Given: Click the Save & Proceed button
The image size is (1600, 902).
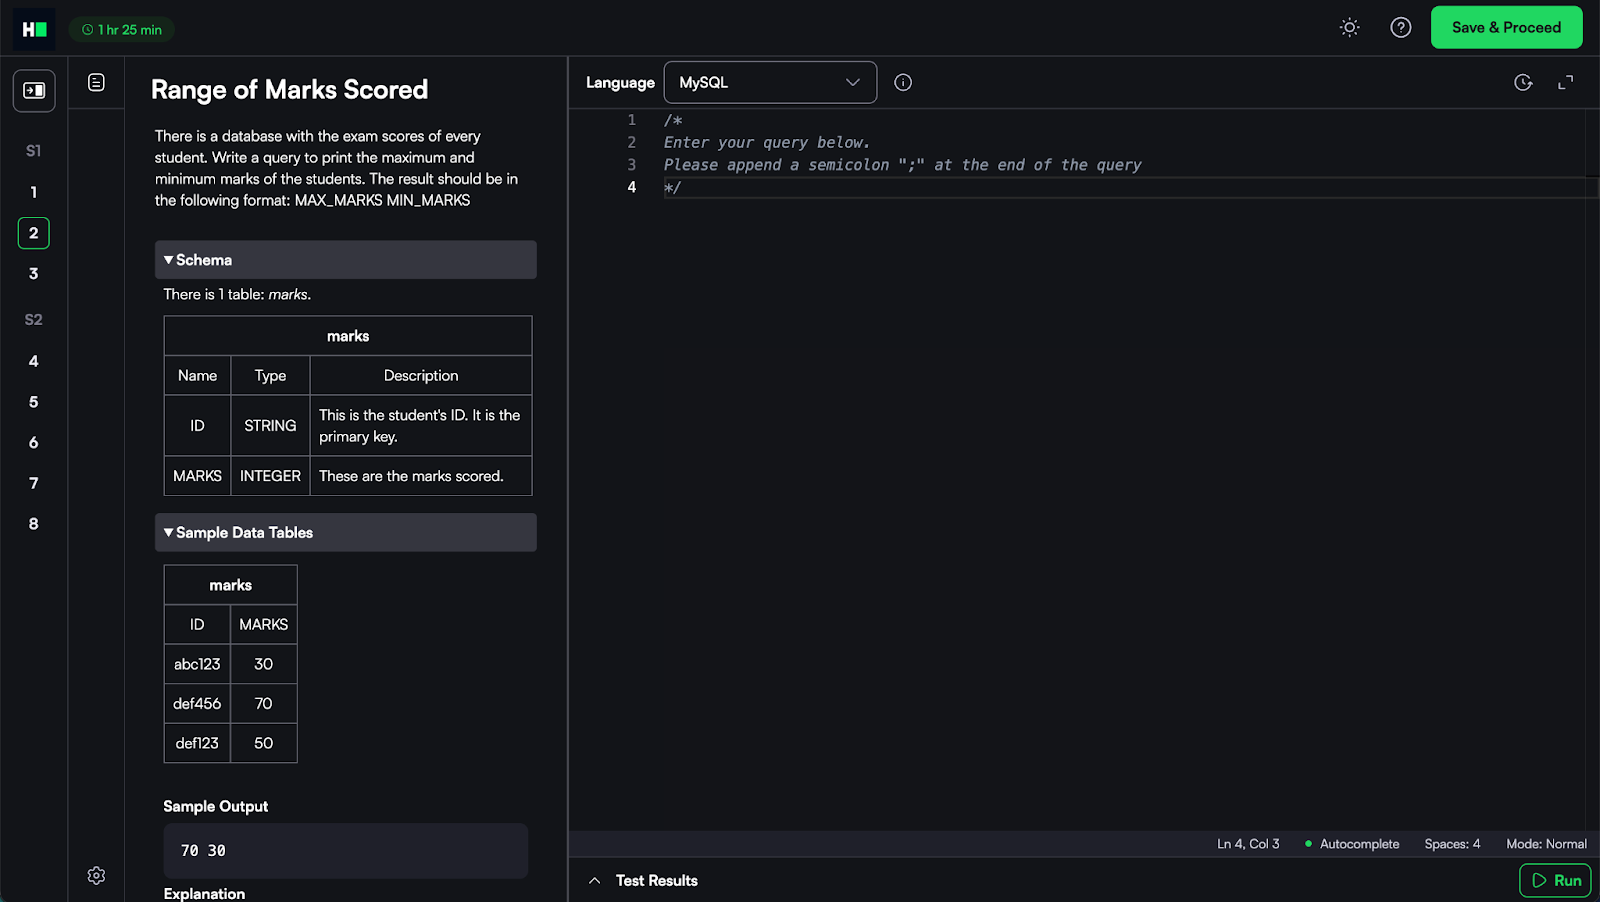Looking at the screenshot, I should click(x=1506, y=28).
